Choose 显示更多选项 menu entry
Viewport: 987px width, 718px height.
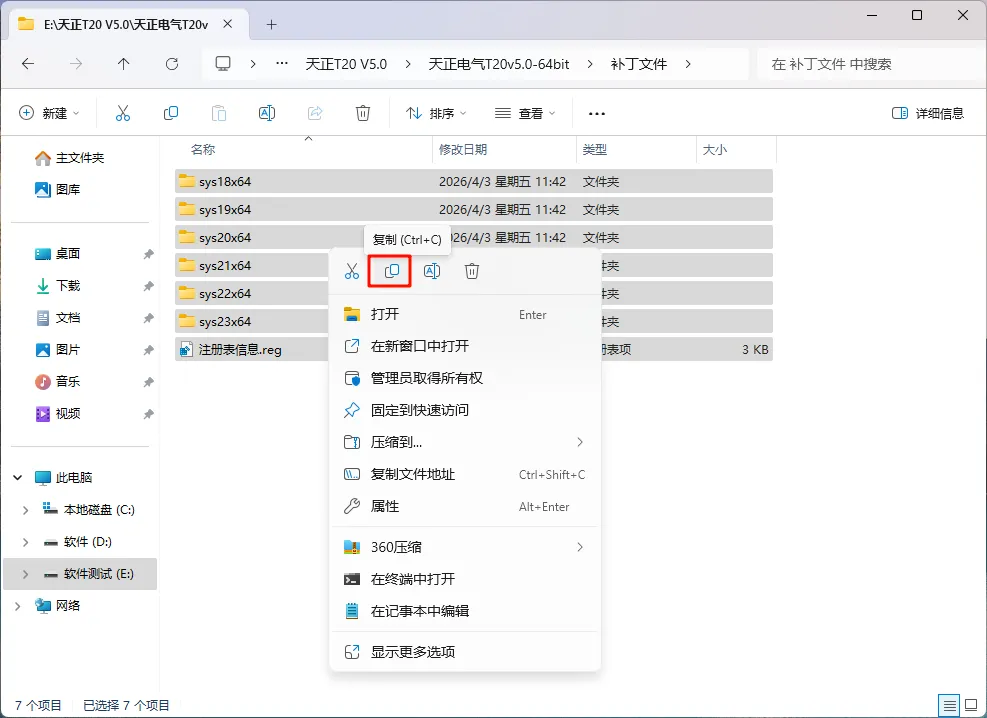[465, 652]
